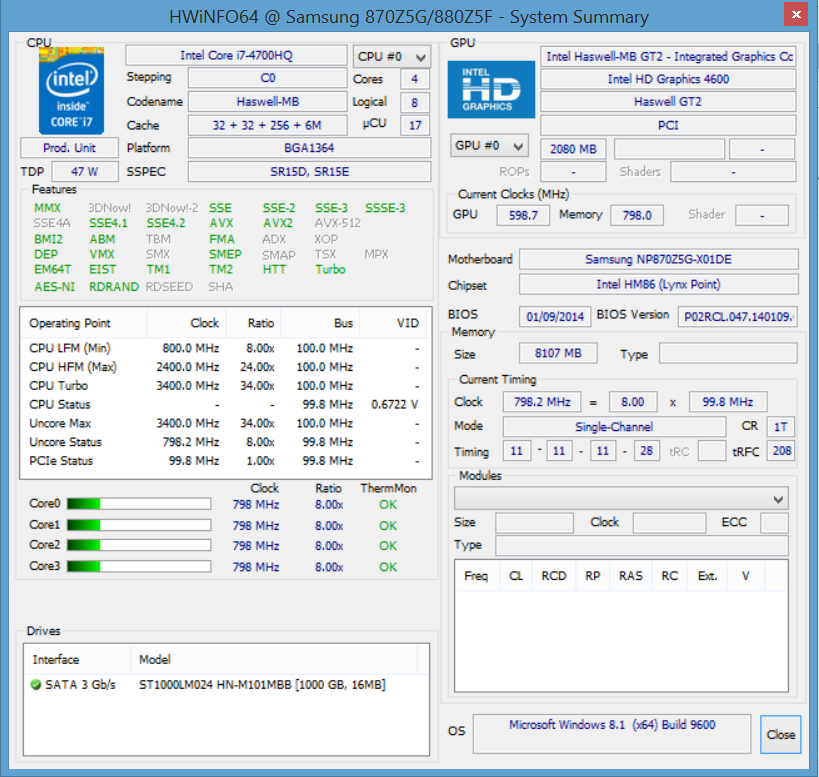Click the memory Mode field Single-Channel

[x=614, y=427]
